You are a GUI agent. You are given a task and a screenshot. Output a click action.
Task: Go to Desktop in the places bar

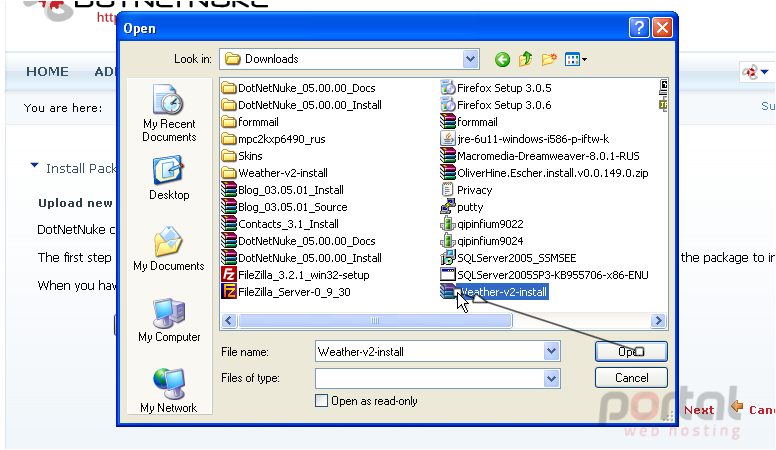point(169,178)
